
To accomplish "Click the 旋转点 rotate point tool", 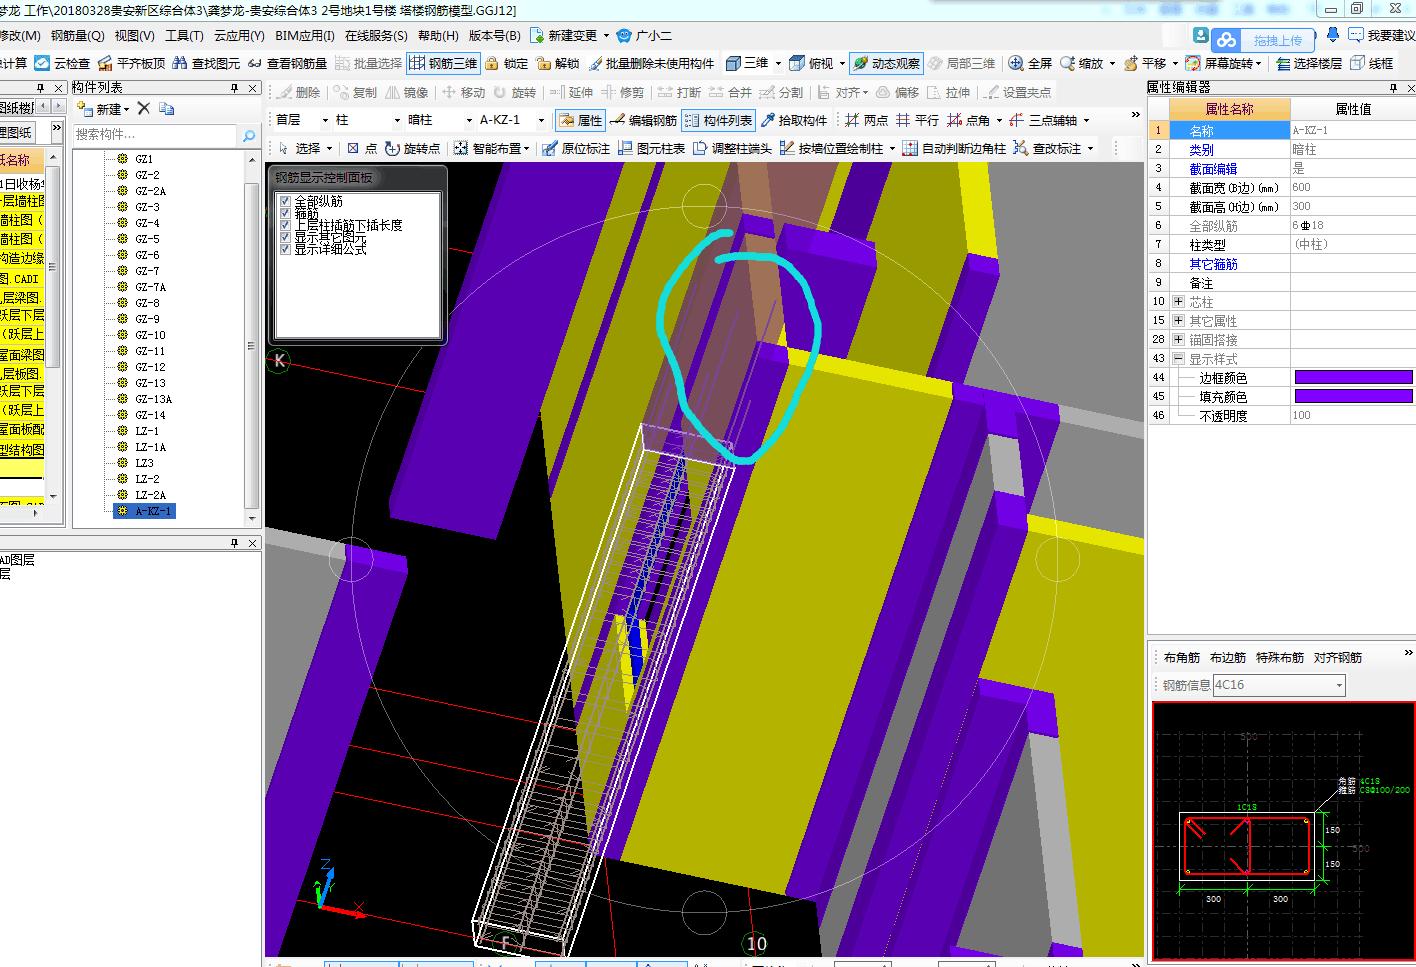I will (412, 148).
